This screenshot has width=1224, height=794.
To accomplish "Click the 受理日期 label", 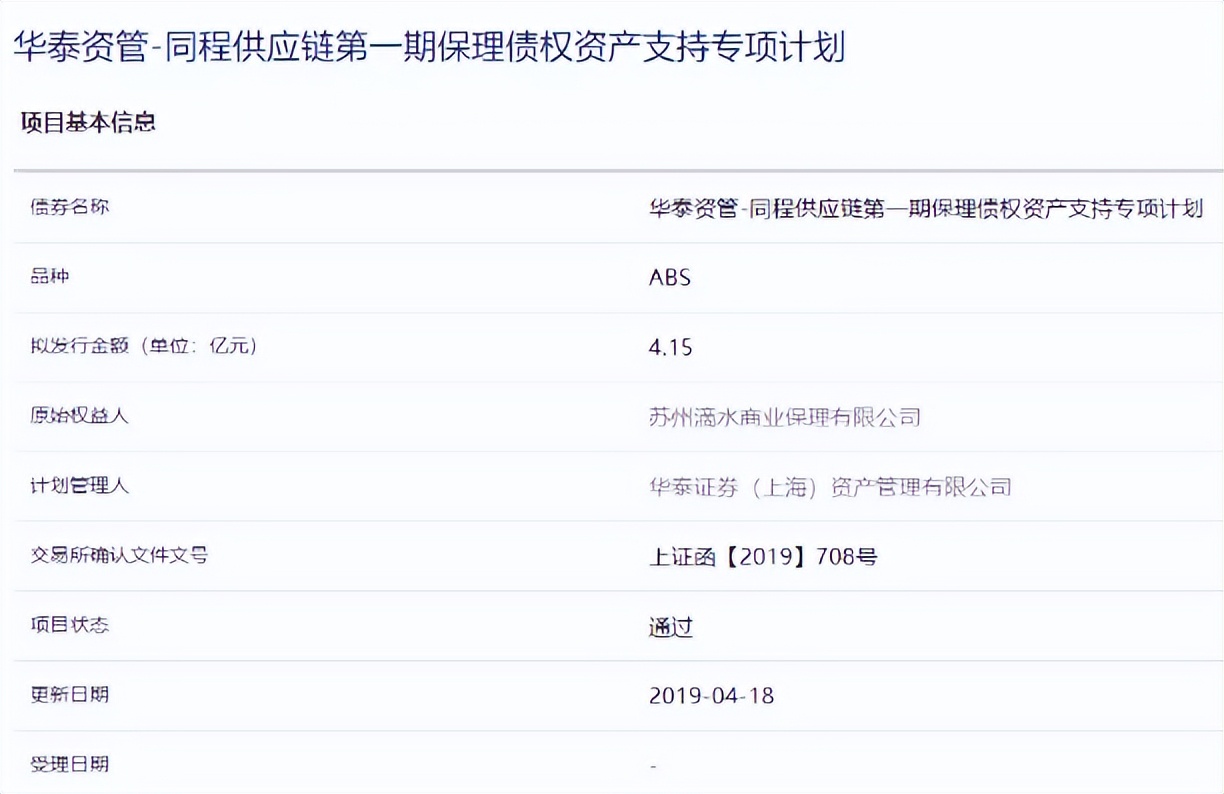I will [x=69, y=764].
